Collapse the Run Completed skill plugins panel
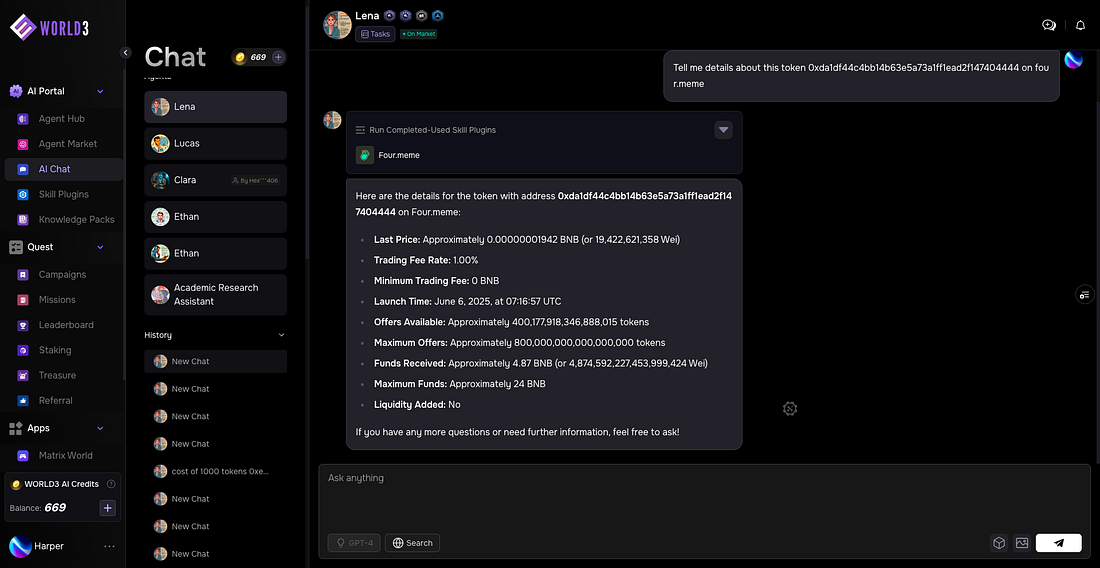1100x568 pixels. point(724,130)
